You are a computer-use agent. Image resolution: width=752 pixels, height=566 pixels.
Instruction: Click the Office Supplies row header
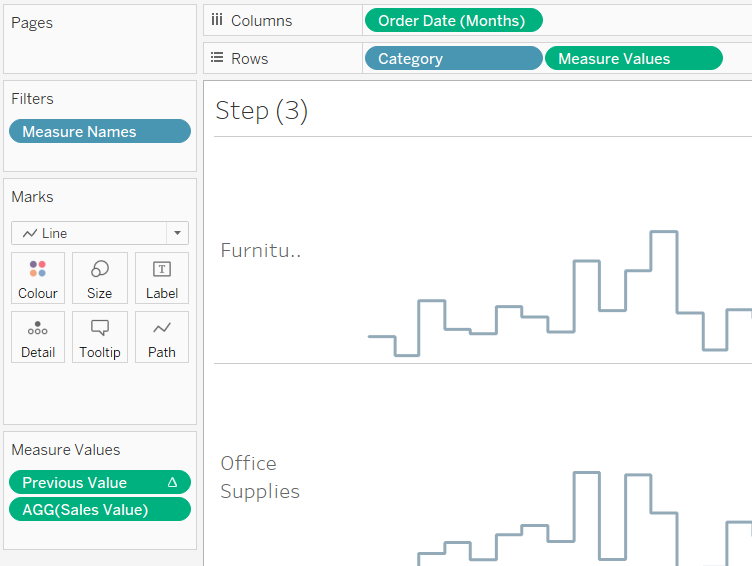pos(260,477)
